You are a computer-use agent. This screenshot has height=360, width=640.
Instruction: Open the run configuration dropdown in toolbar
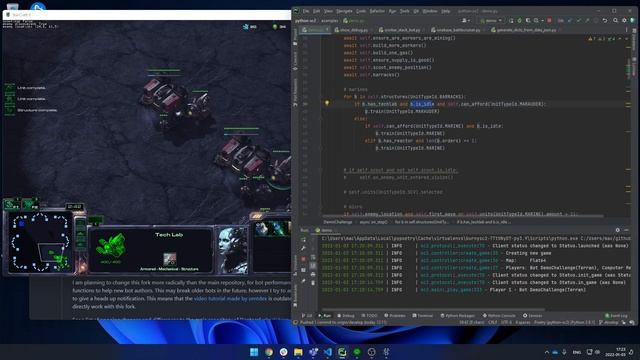coord(491,20)
